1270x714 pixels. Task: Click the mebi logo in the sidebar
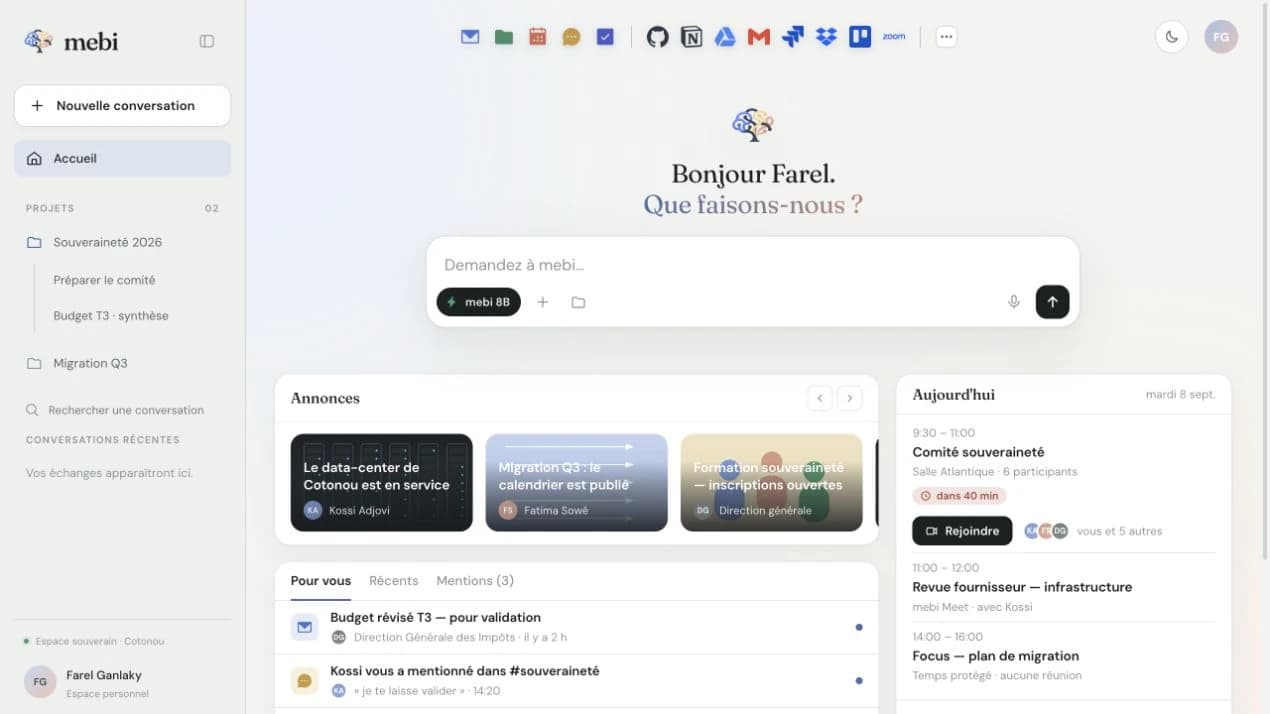[x=71, y=41]
